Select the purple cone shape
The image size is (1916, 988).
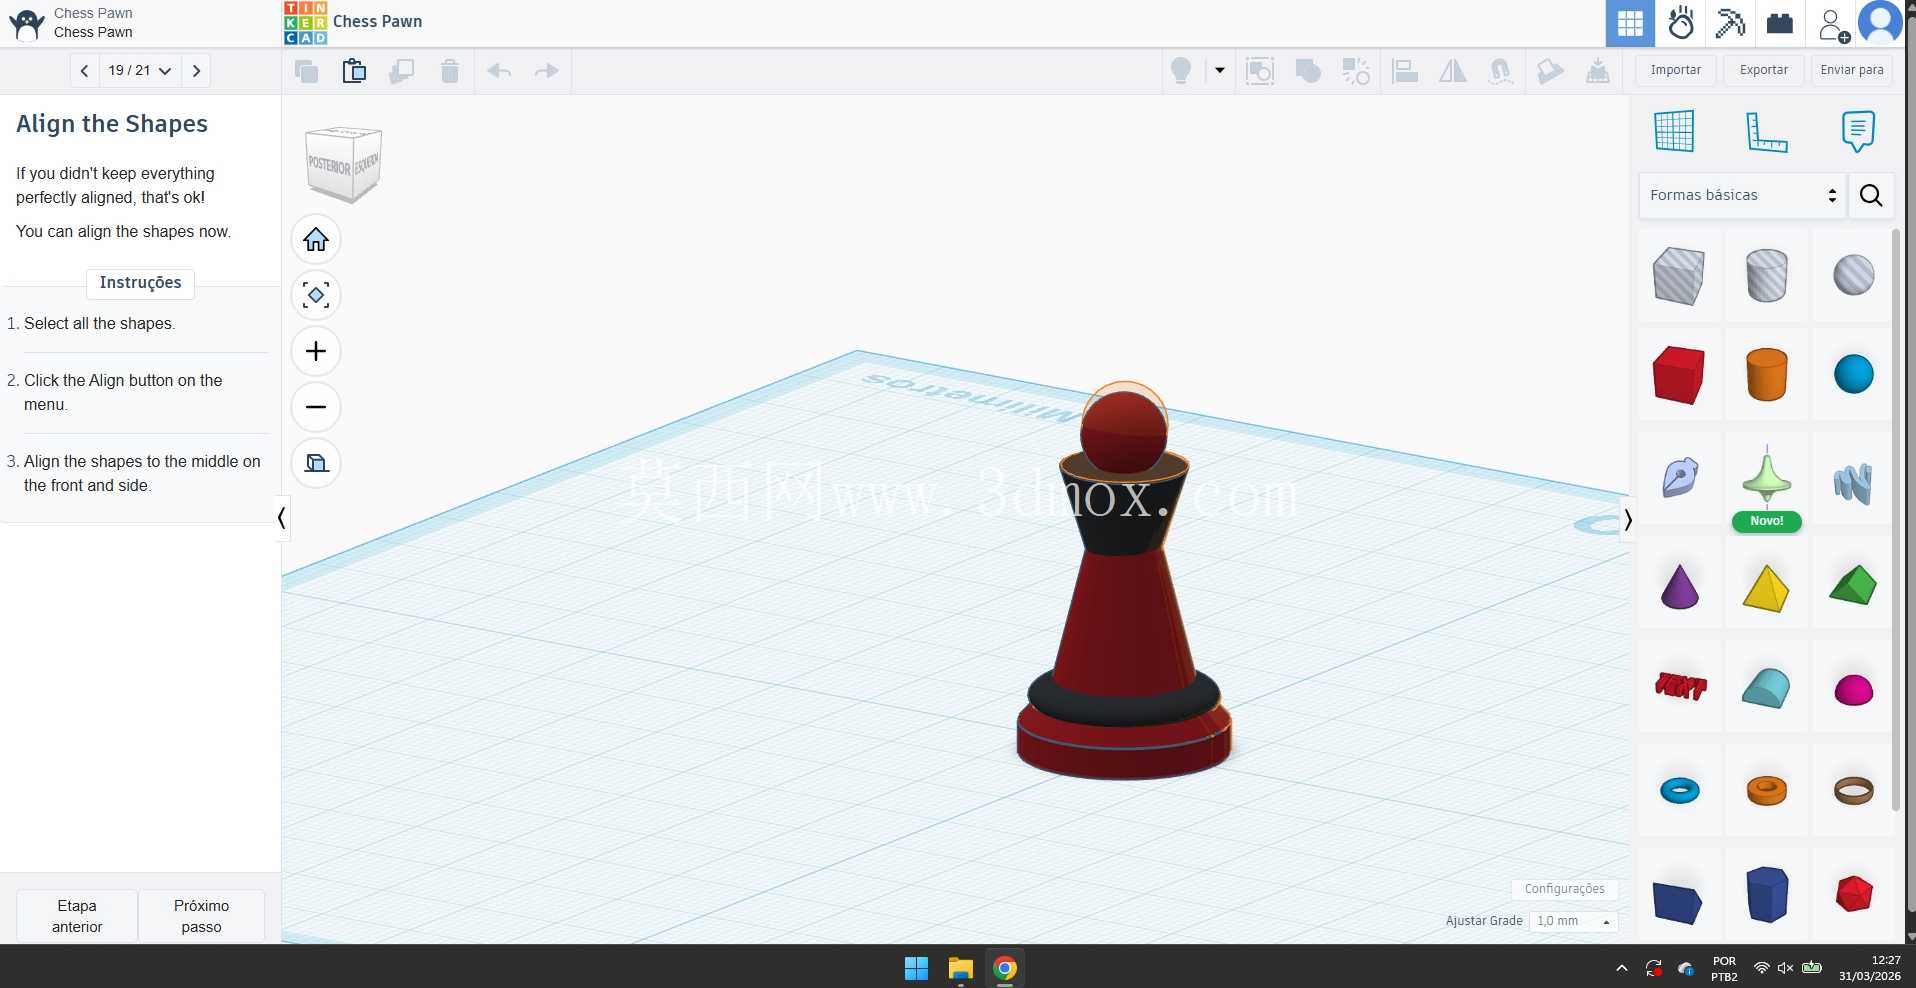tap(1679, 585)
